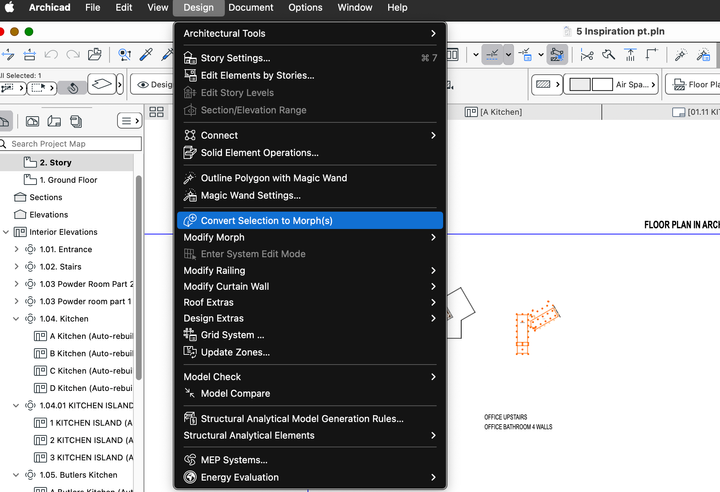Expand the 1.01. Entrance item
Image resolution: width=720 pixels, height=492 pixels.
[x=17, y=249]
